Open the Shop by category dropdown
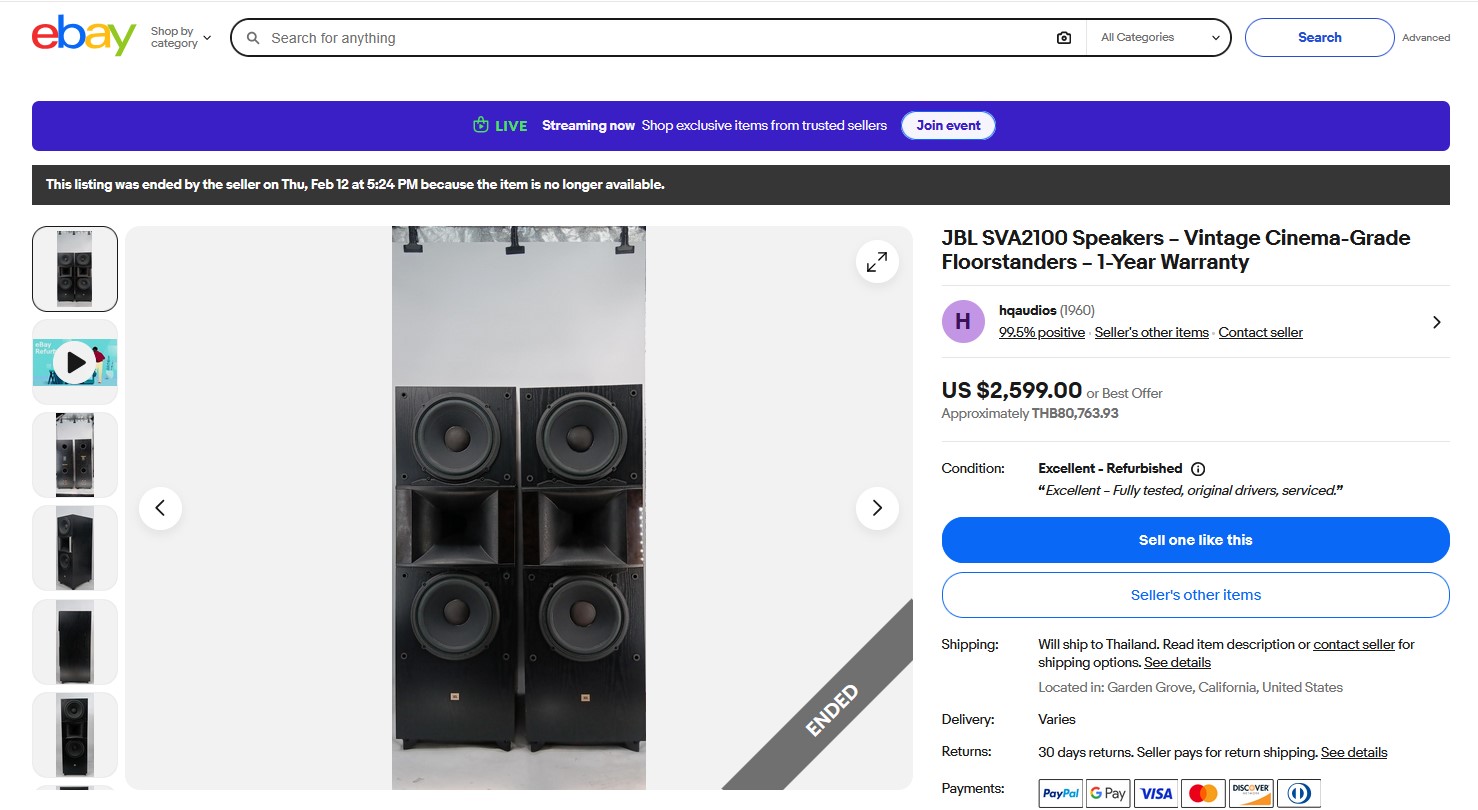 181,38
